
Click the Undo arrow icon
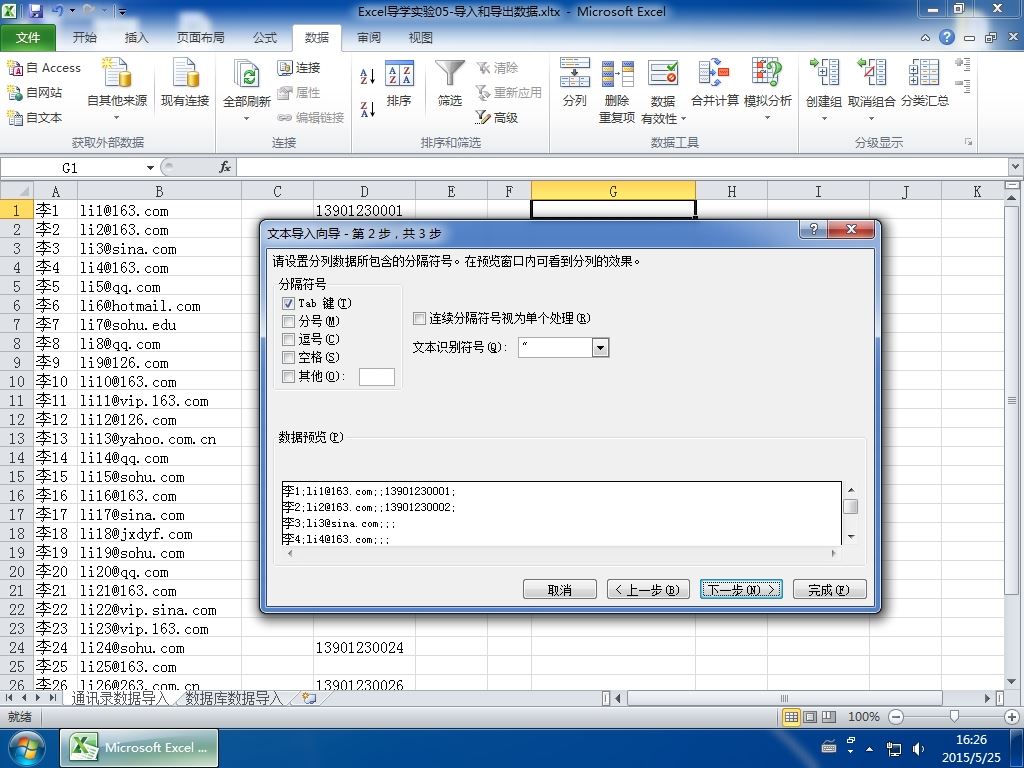click(x=57, y=10)
